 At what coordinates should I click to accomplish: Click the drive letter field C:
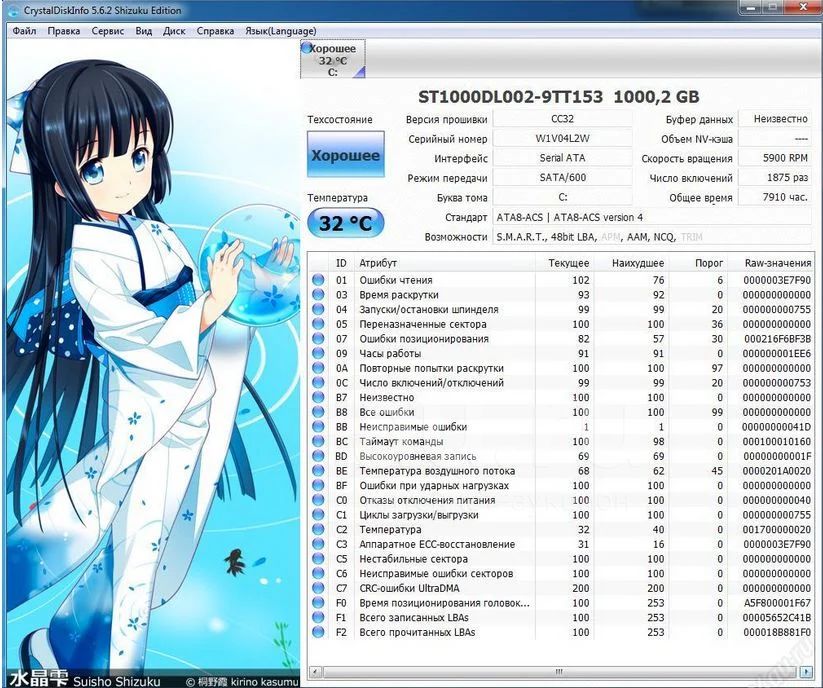562,197
